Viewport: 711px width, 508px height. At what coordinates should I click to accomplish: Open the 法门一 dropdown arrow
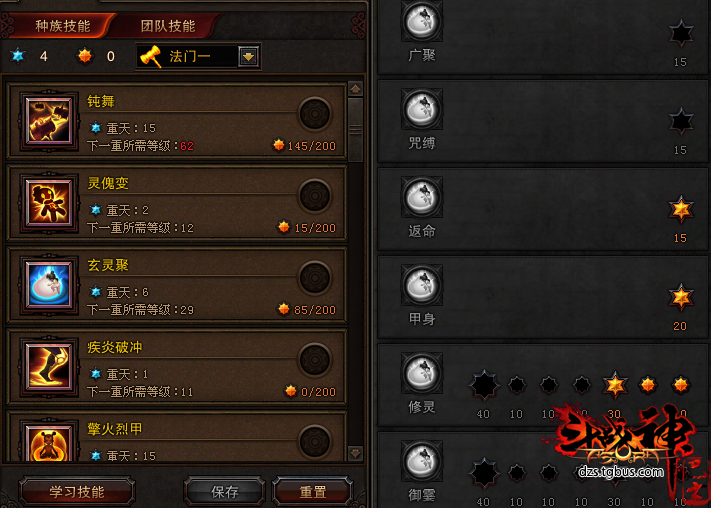248,57
